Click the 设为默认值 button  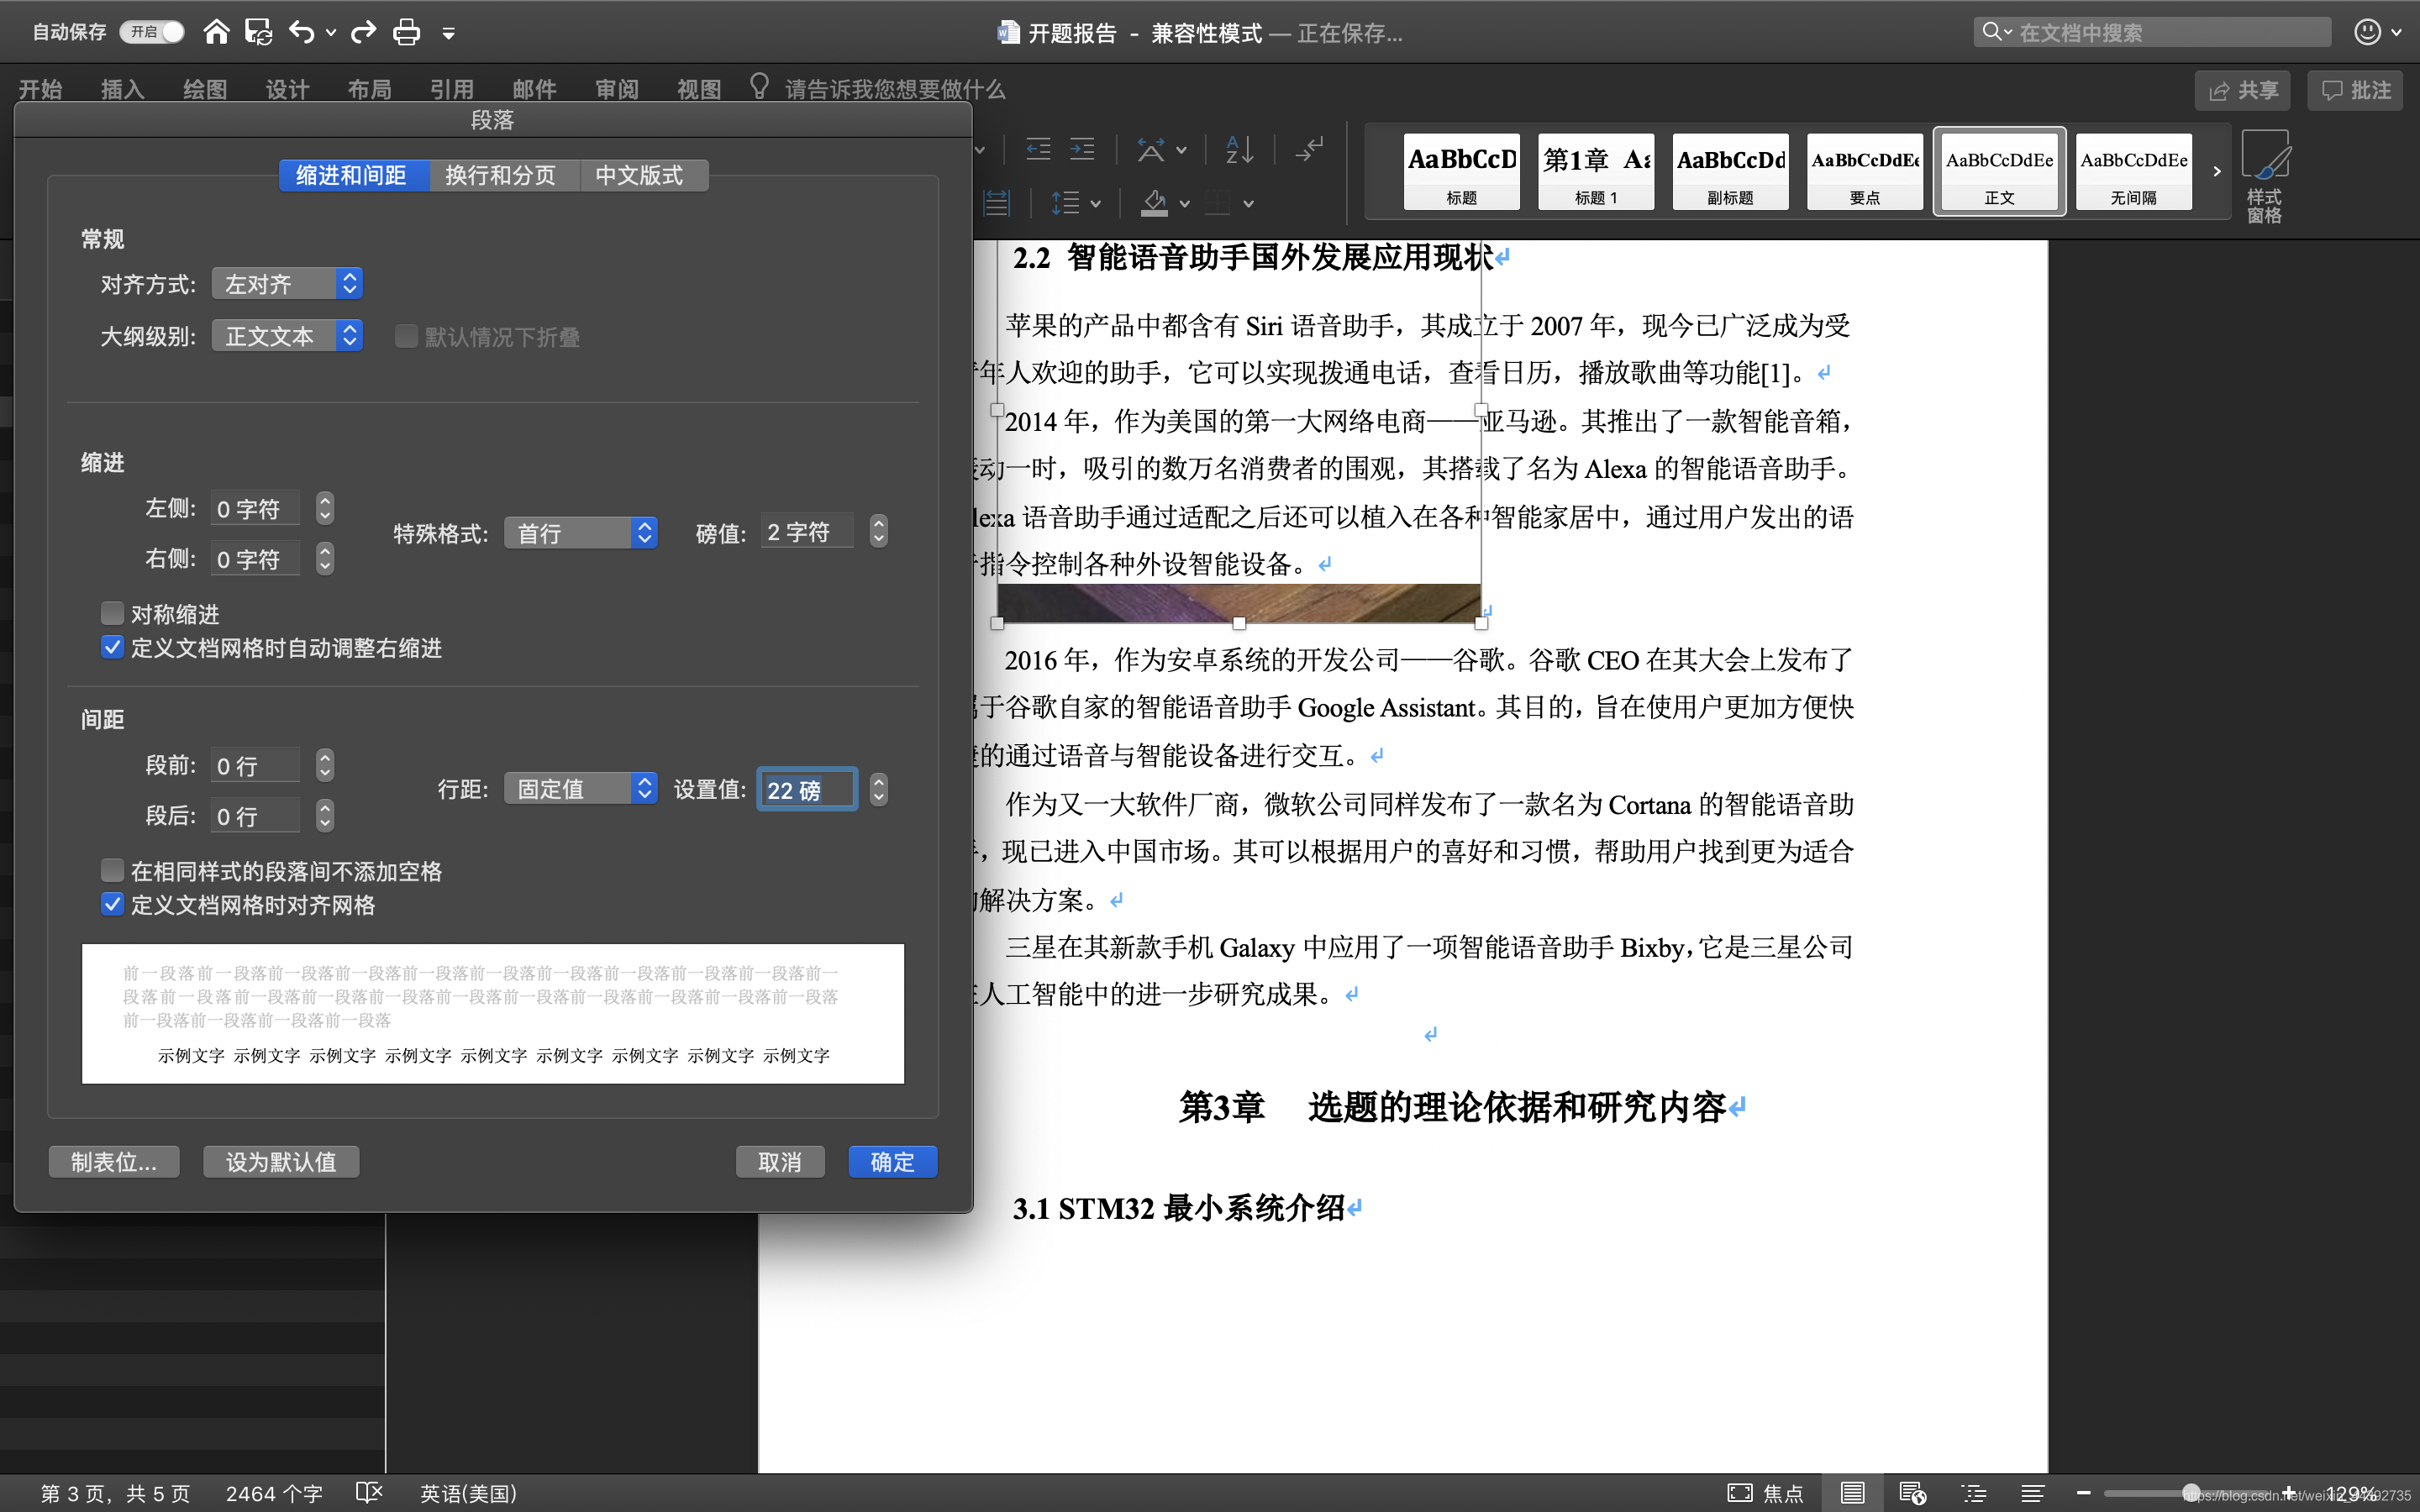[281, 1162]
